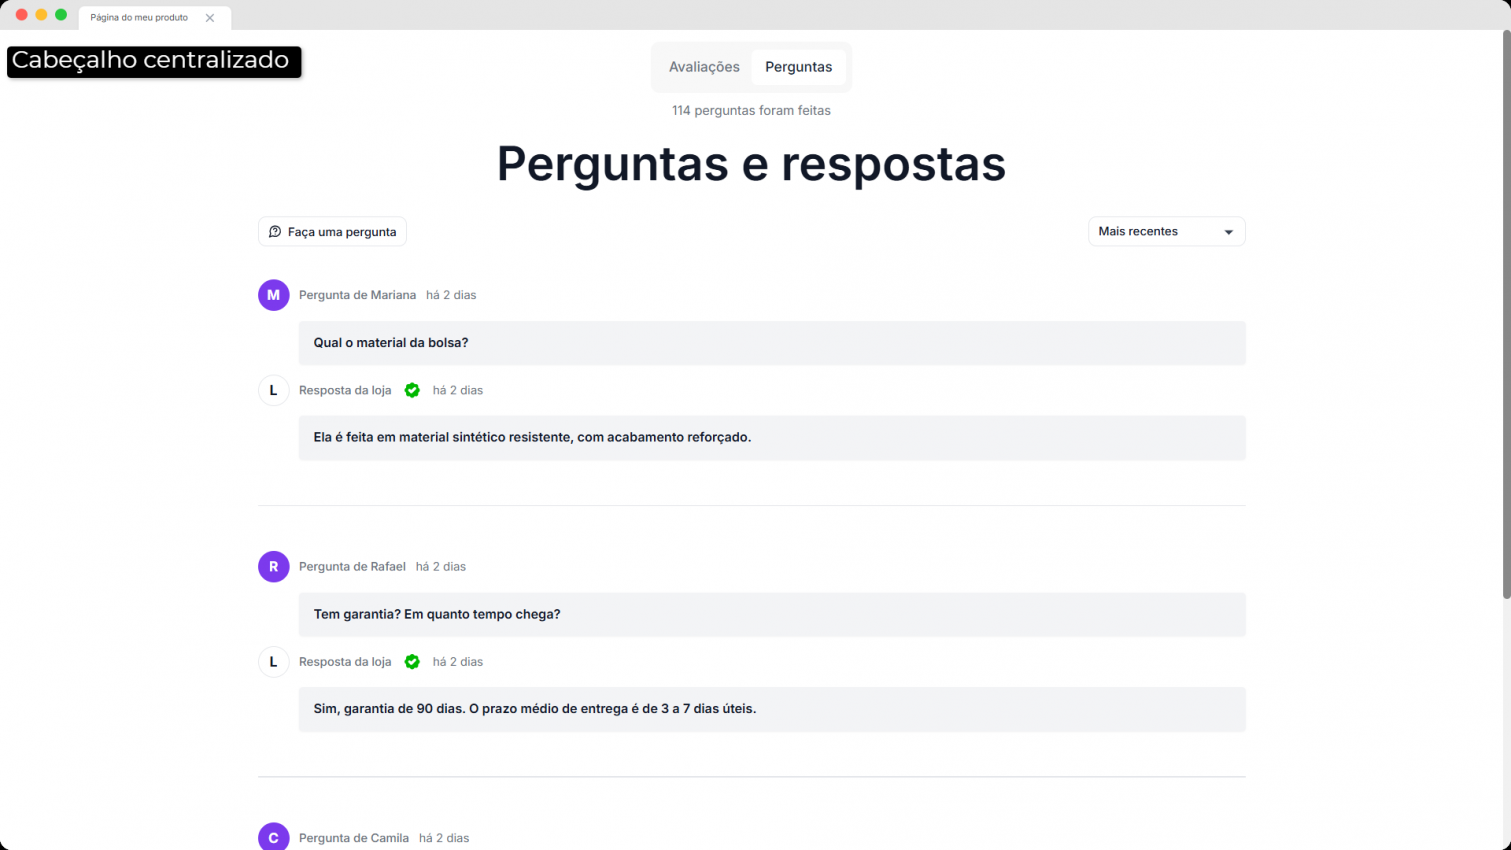The width and height of the screenshot is (1511, 850).
Task: Click the Pergunta de Rafael label
Action: coord(352,566)
